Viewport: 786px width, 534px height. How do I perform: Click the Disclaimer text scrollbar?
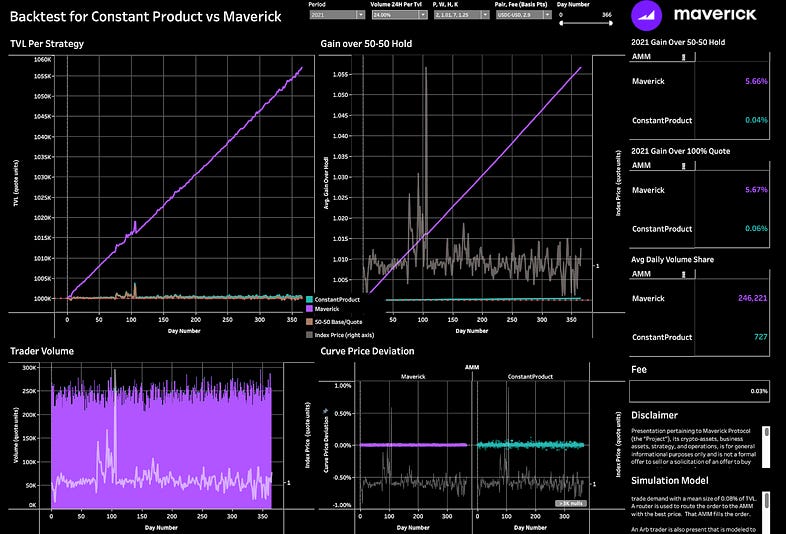click(766, 447)
